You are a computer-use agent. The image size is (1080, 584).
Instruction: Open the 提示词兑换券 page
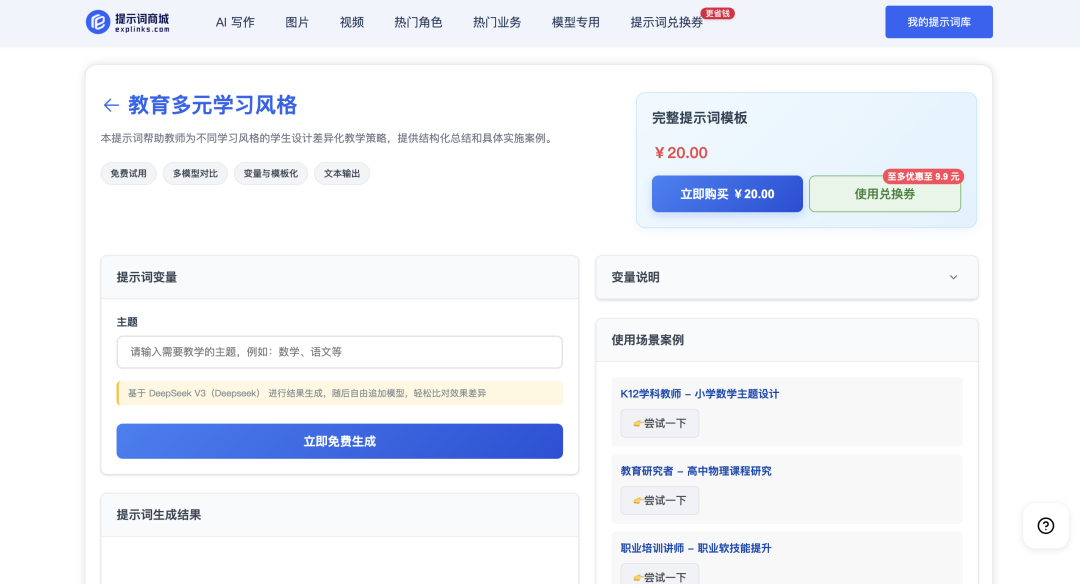tap(667, 22)
